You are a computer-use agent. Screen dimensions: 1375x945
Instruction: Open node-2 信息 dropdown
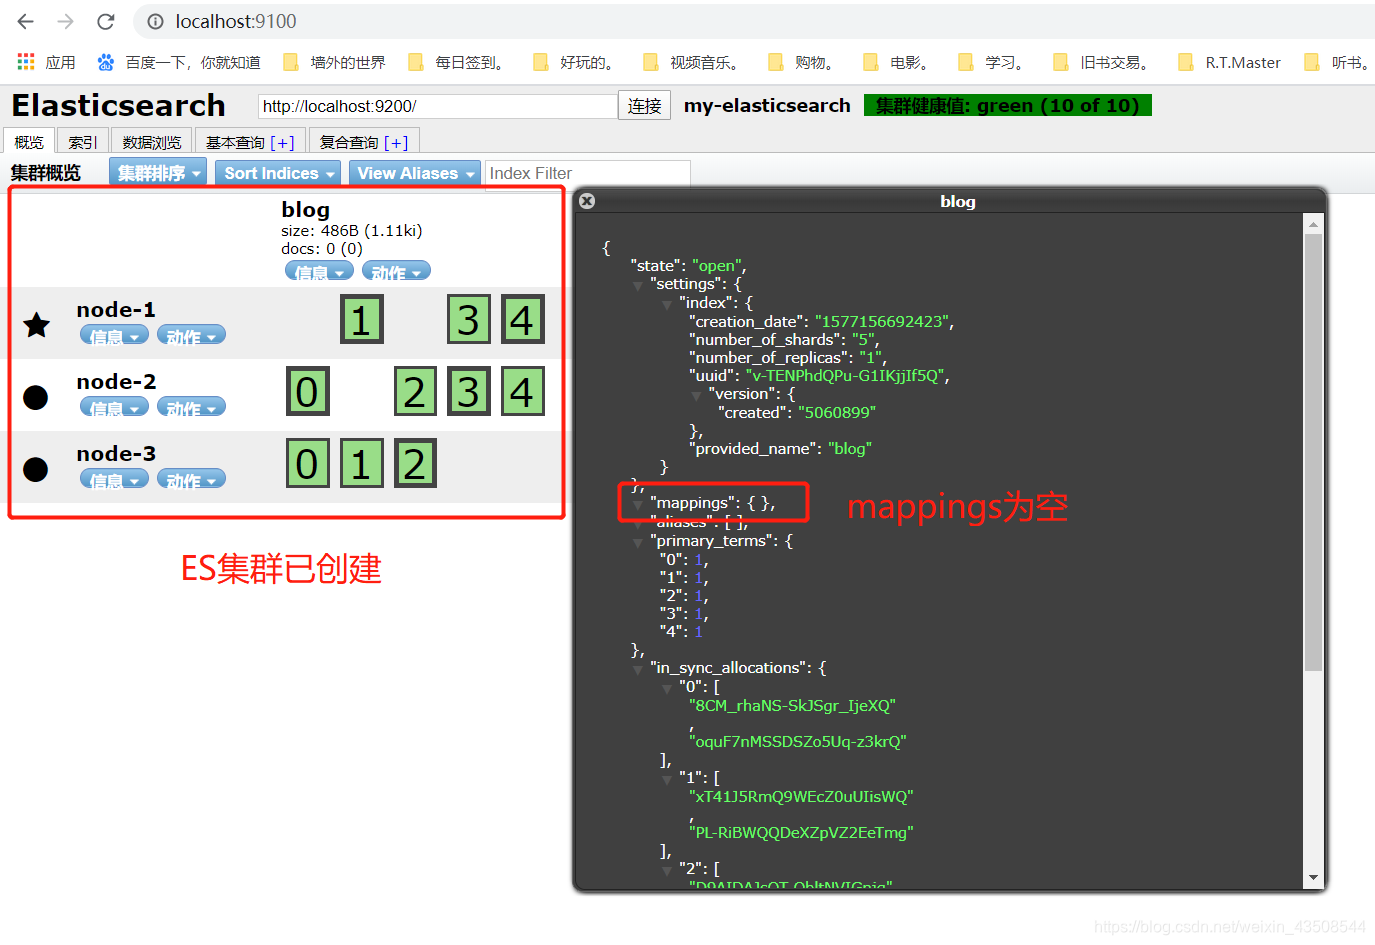[x=114, y=407]
